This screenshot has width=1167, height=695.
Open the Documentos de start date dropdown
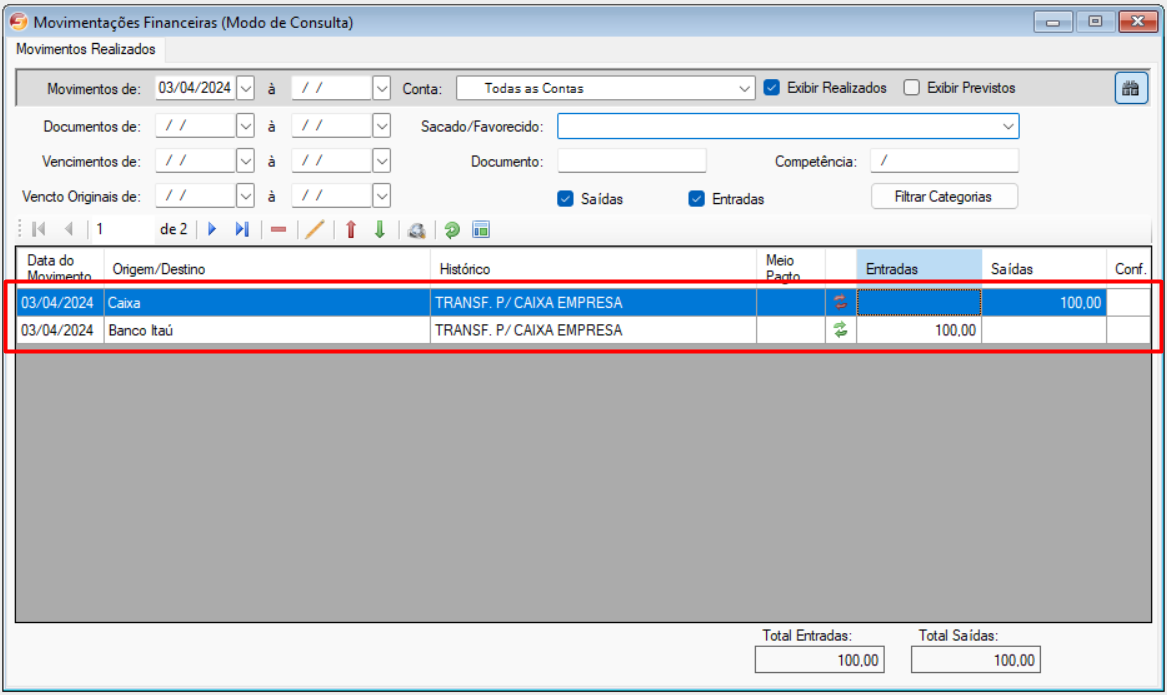pos(246,126)
